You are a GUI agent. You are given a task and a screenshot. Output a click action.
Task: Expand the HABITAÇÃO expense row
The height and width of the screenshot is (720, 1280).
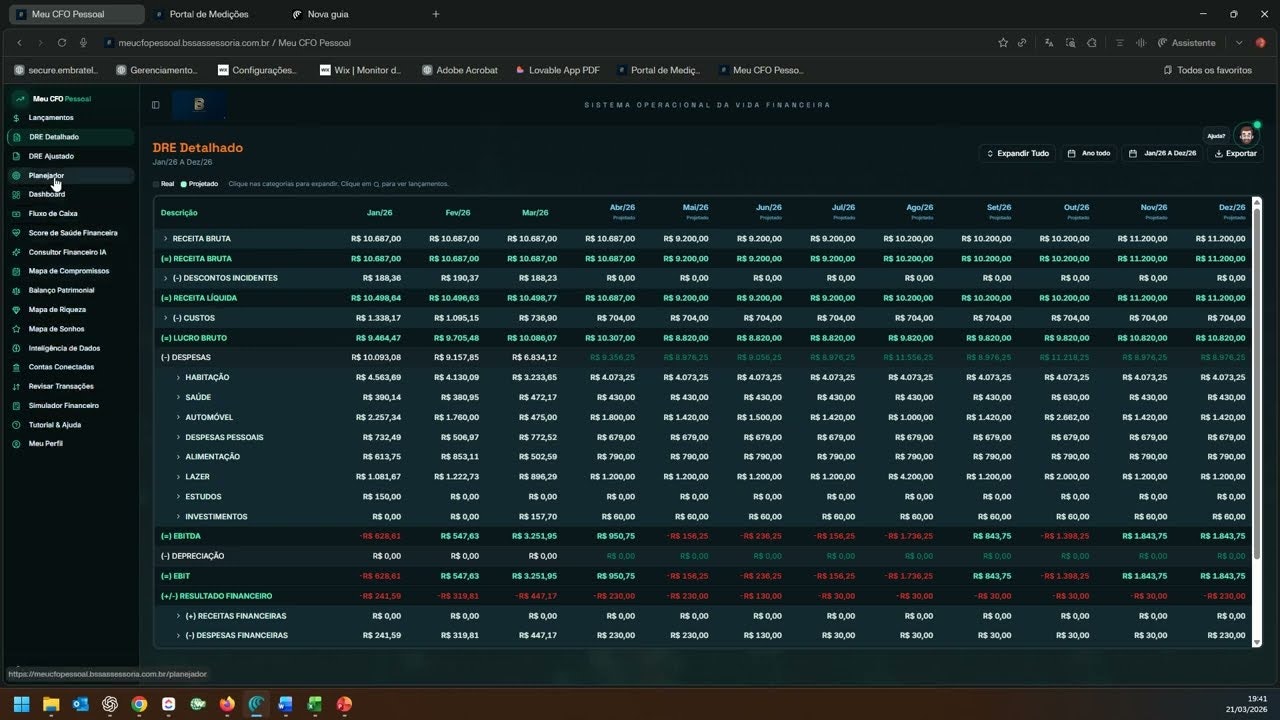coord(179,377)
